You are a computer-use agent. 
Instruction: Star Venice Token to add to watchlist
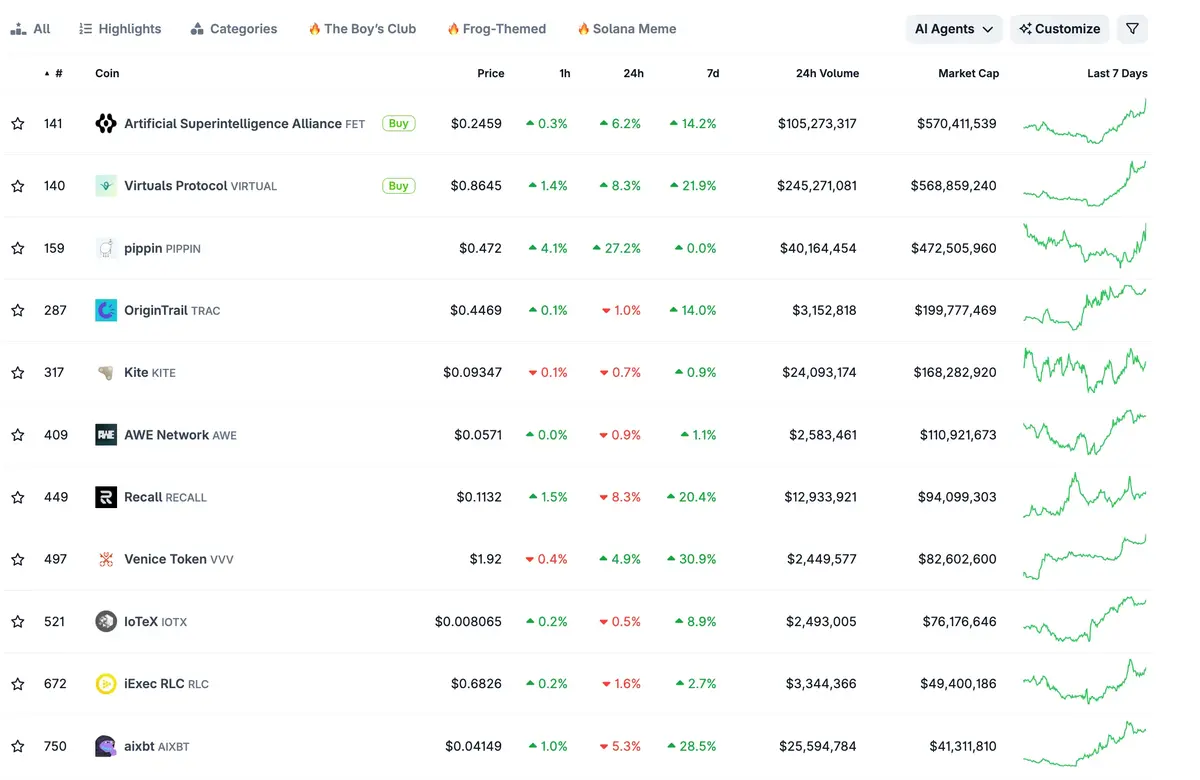[x=18, y=559]
